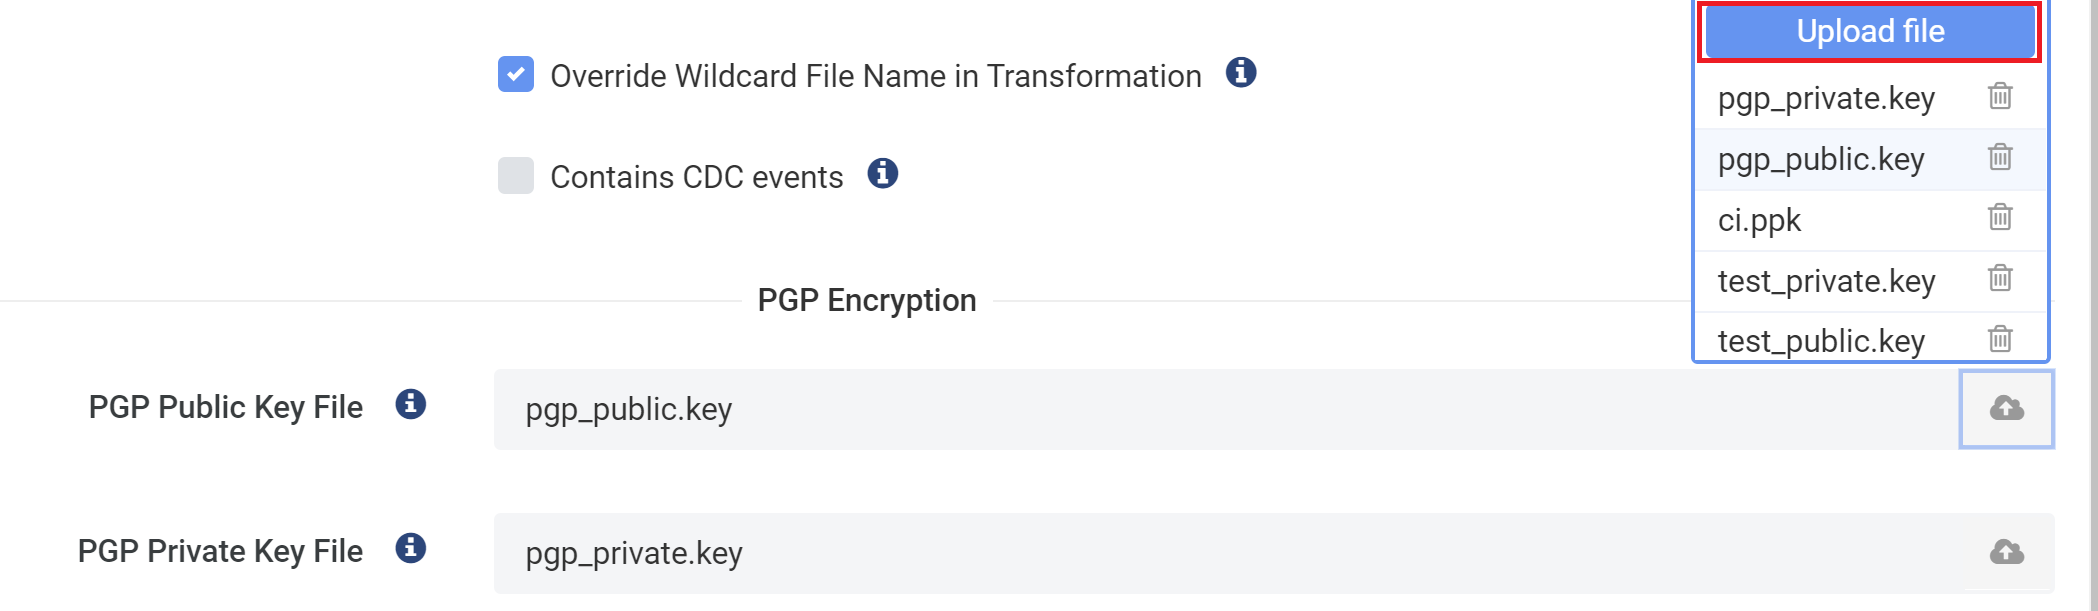The width and height of the screenshot is (2098, 611).
Task: Delete the pgp_public.key file
Action: (x=2000, y=158)
